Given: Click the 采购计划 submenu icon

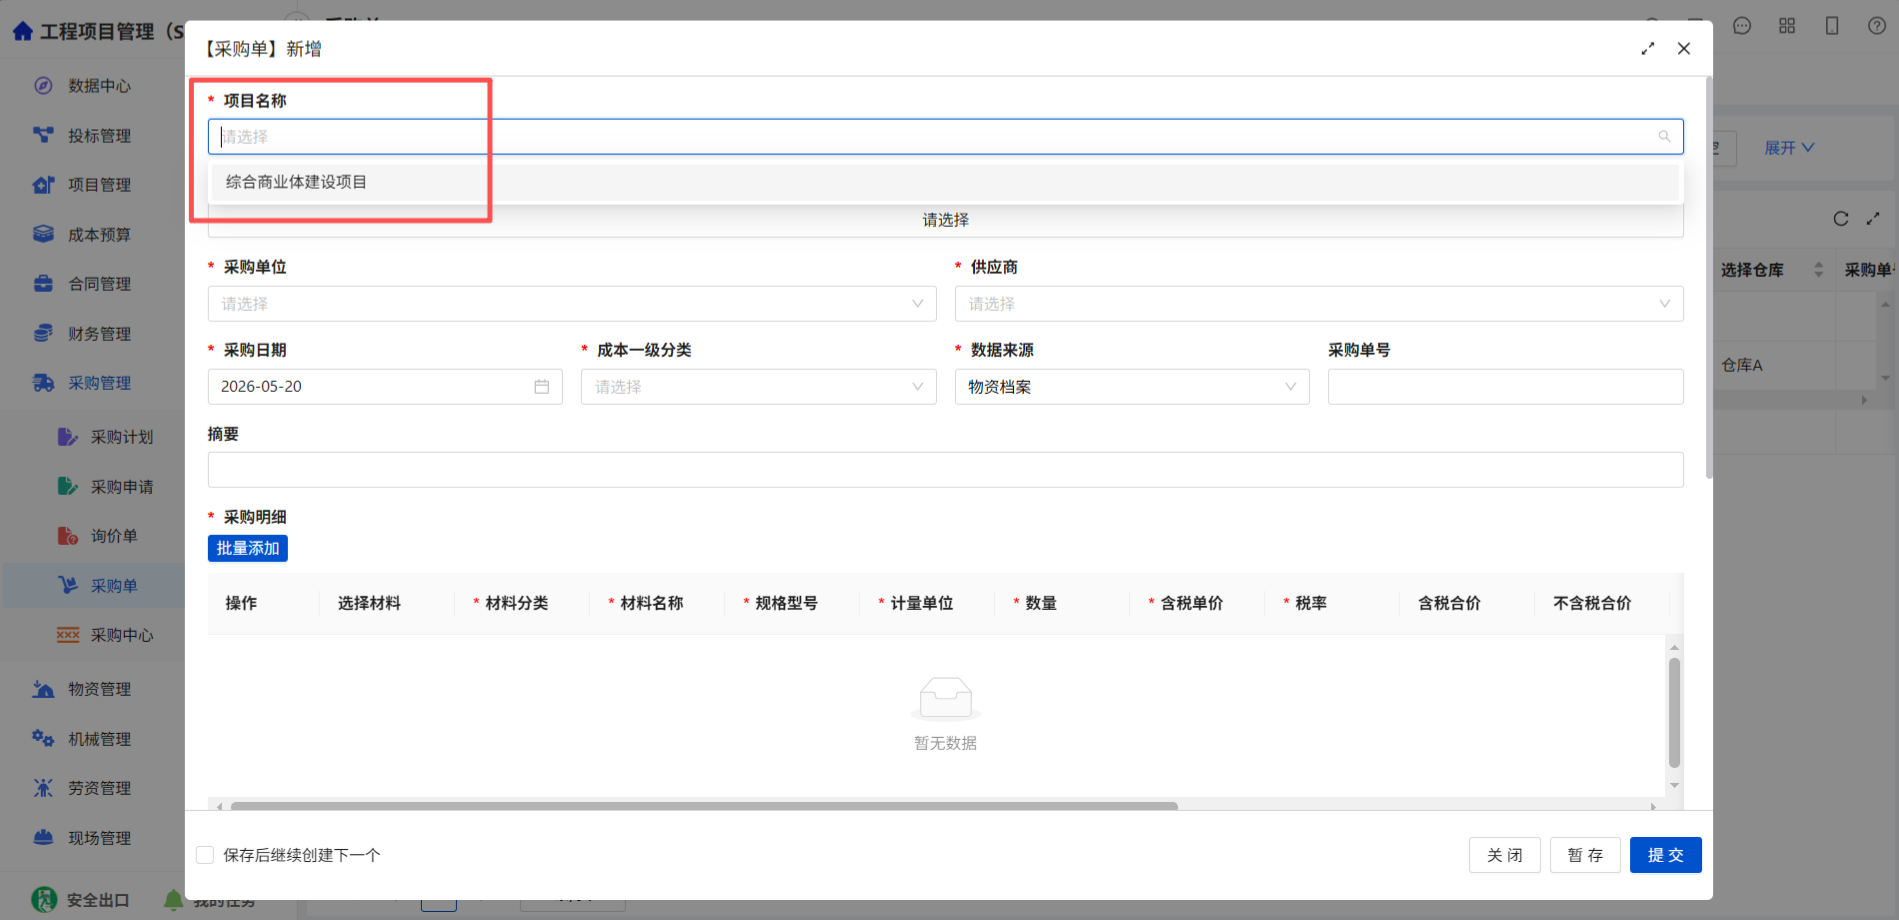Looking at the screenshot, I should click(67, 437).
